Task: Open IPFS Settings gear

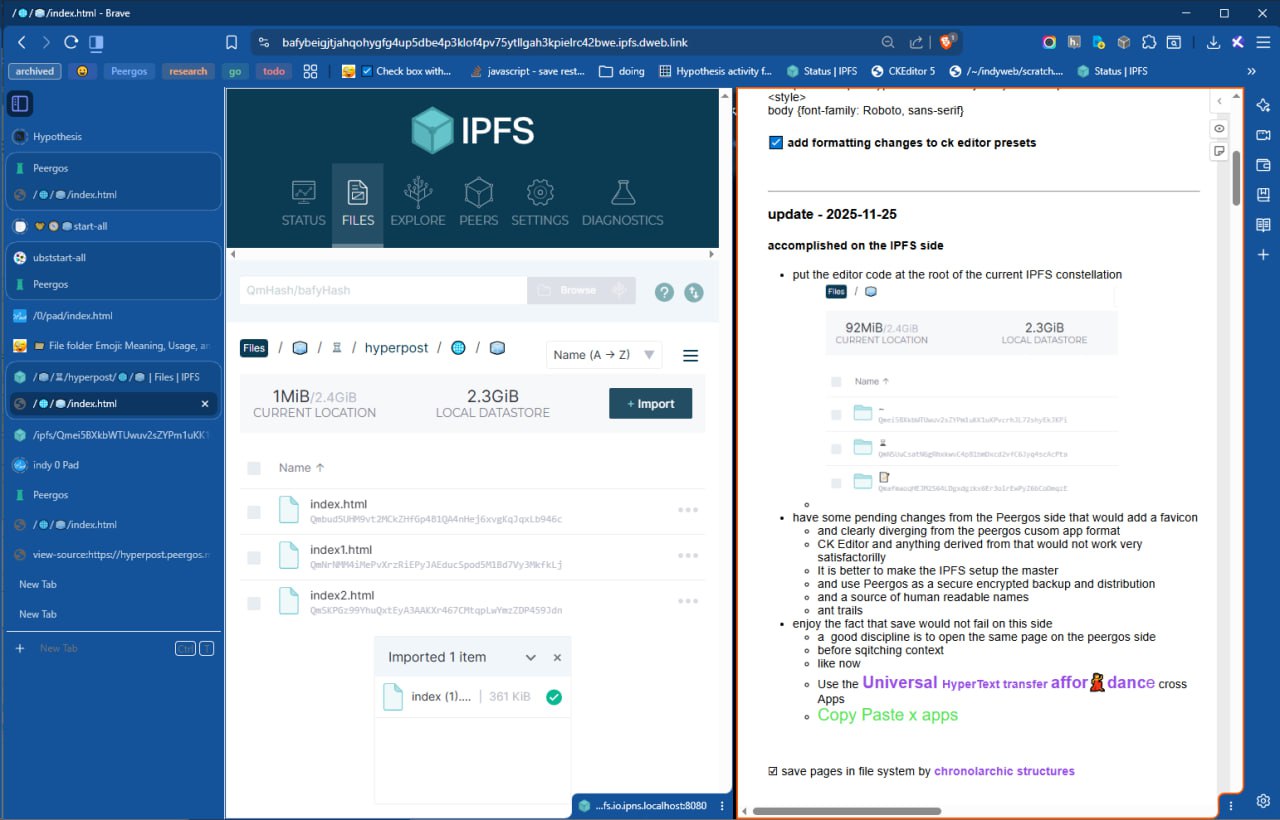Action: [x=539, y=203]
